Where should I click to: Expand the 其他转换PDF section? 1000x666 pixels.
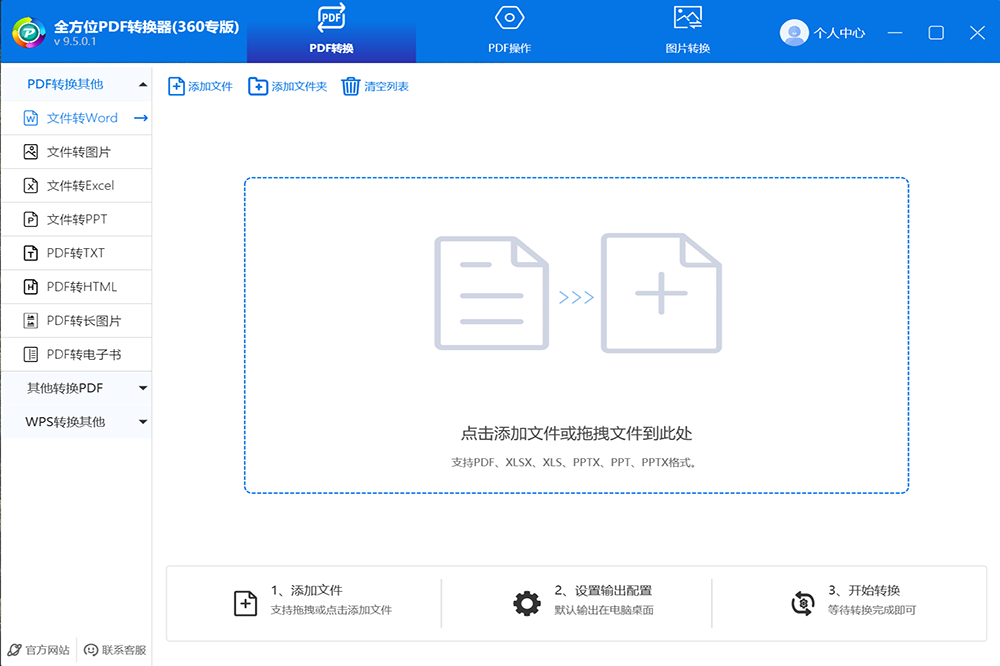(143, 388)
